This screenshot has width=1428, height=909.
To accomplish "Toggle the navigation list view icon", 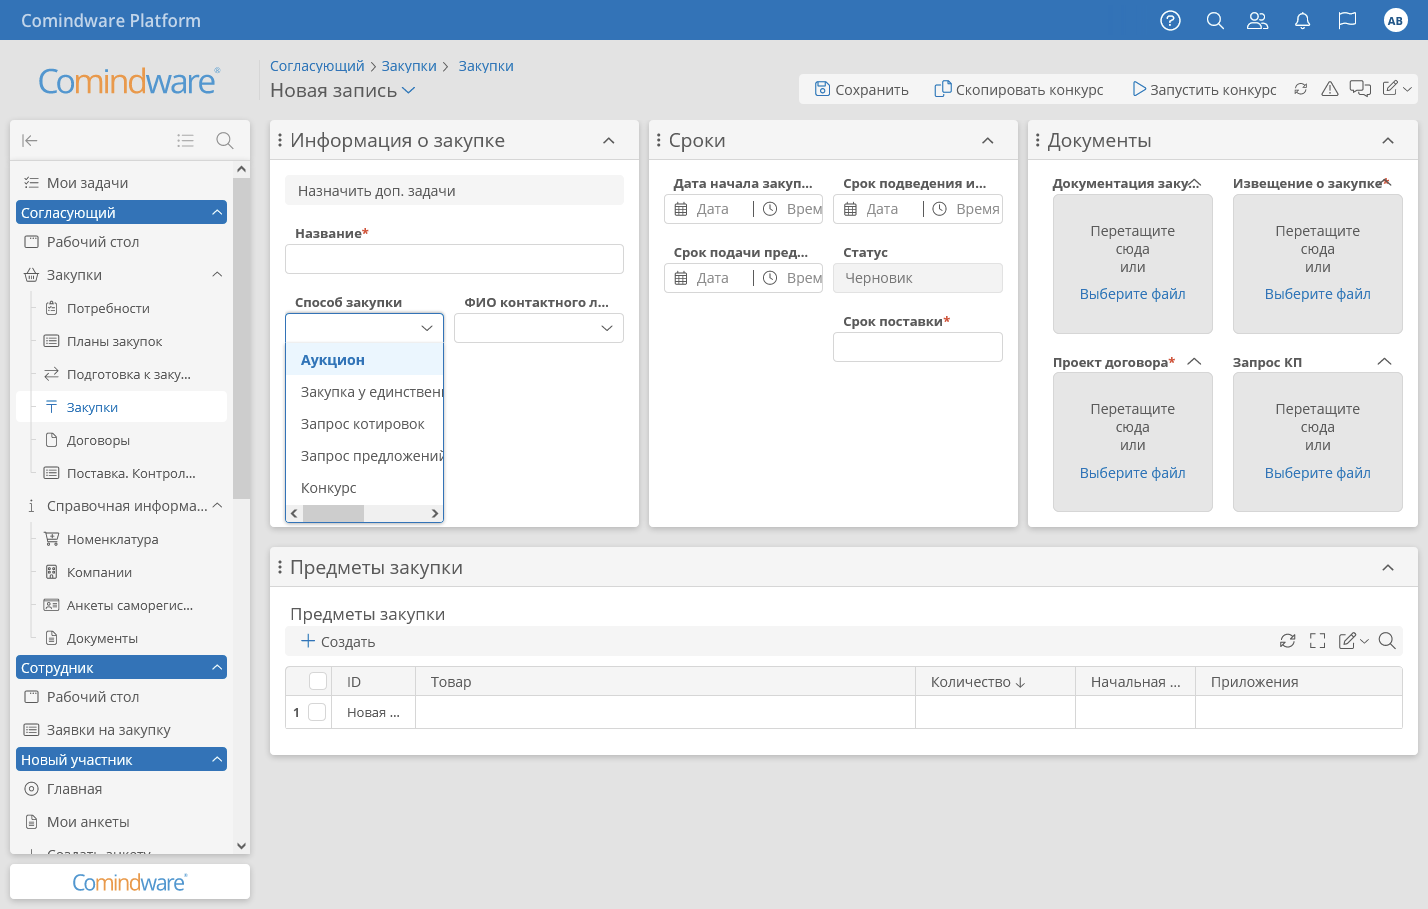I will 185,141.
